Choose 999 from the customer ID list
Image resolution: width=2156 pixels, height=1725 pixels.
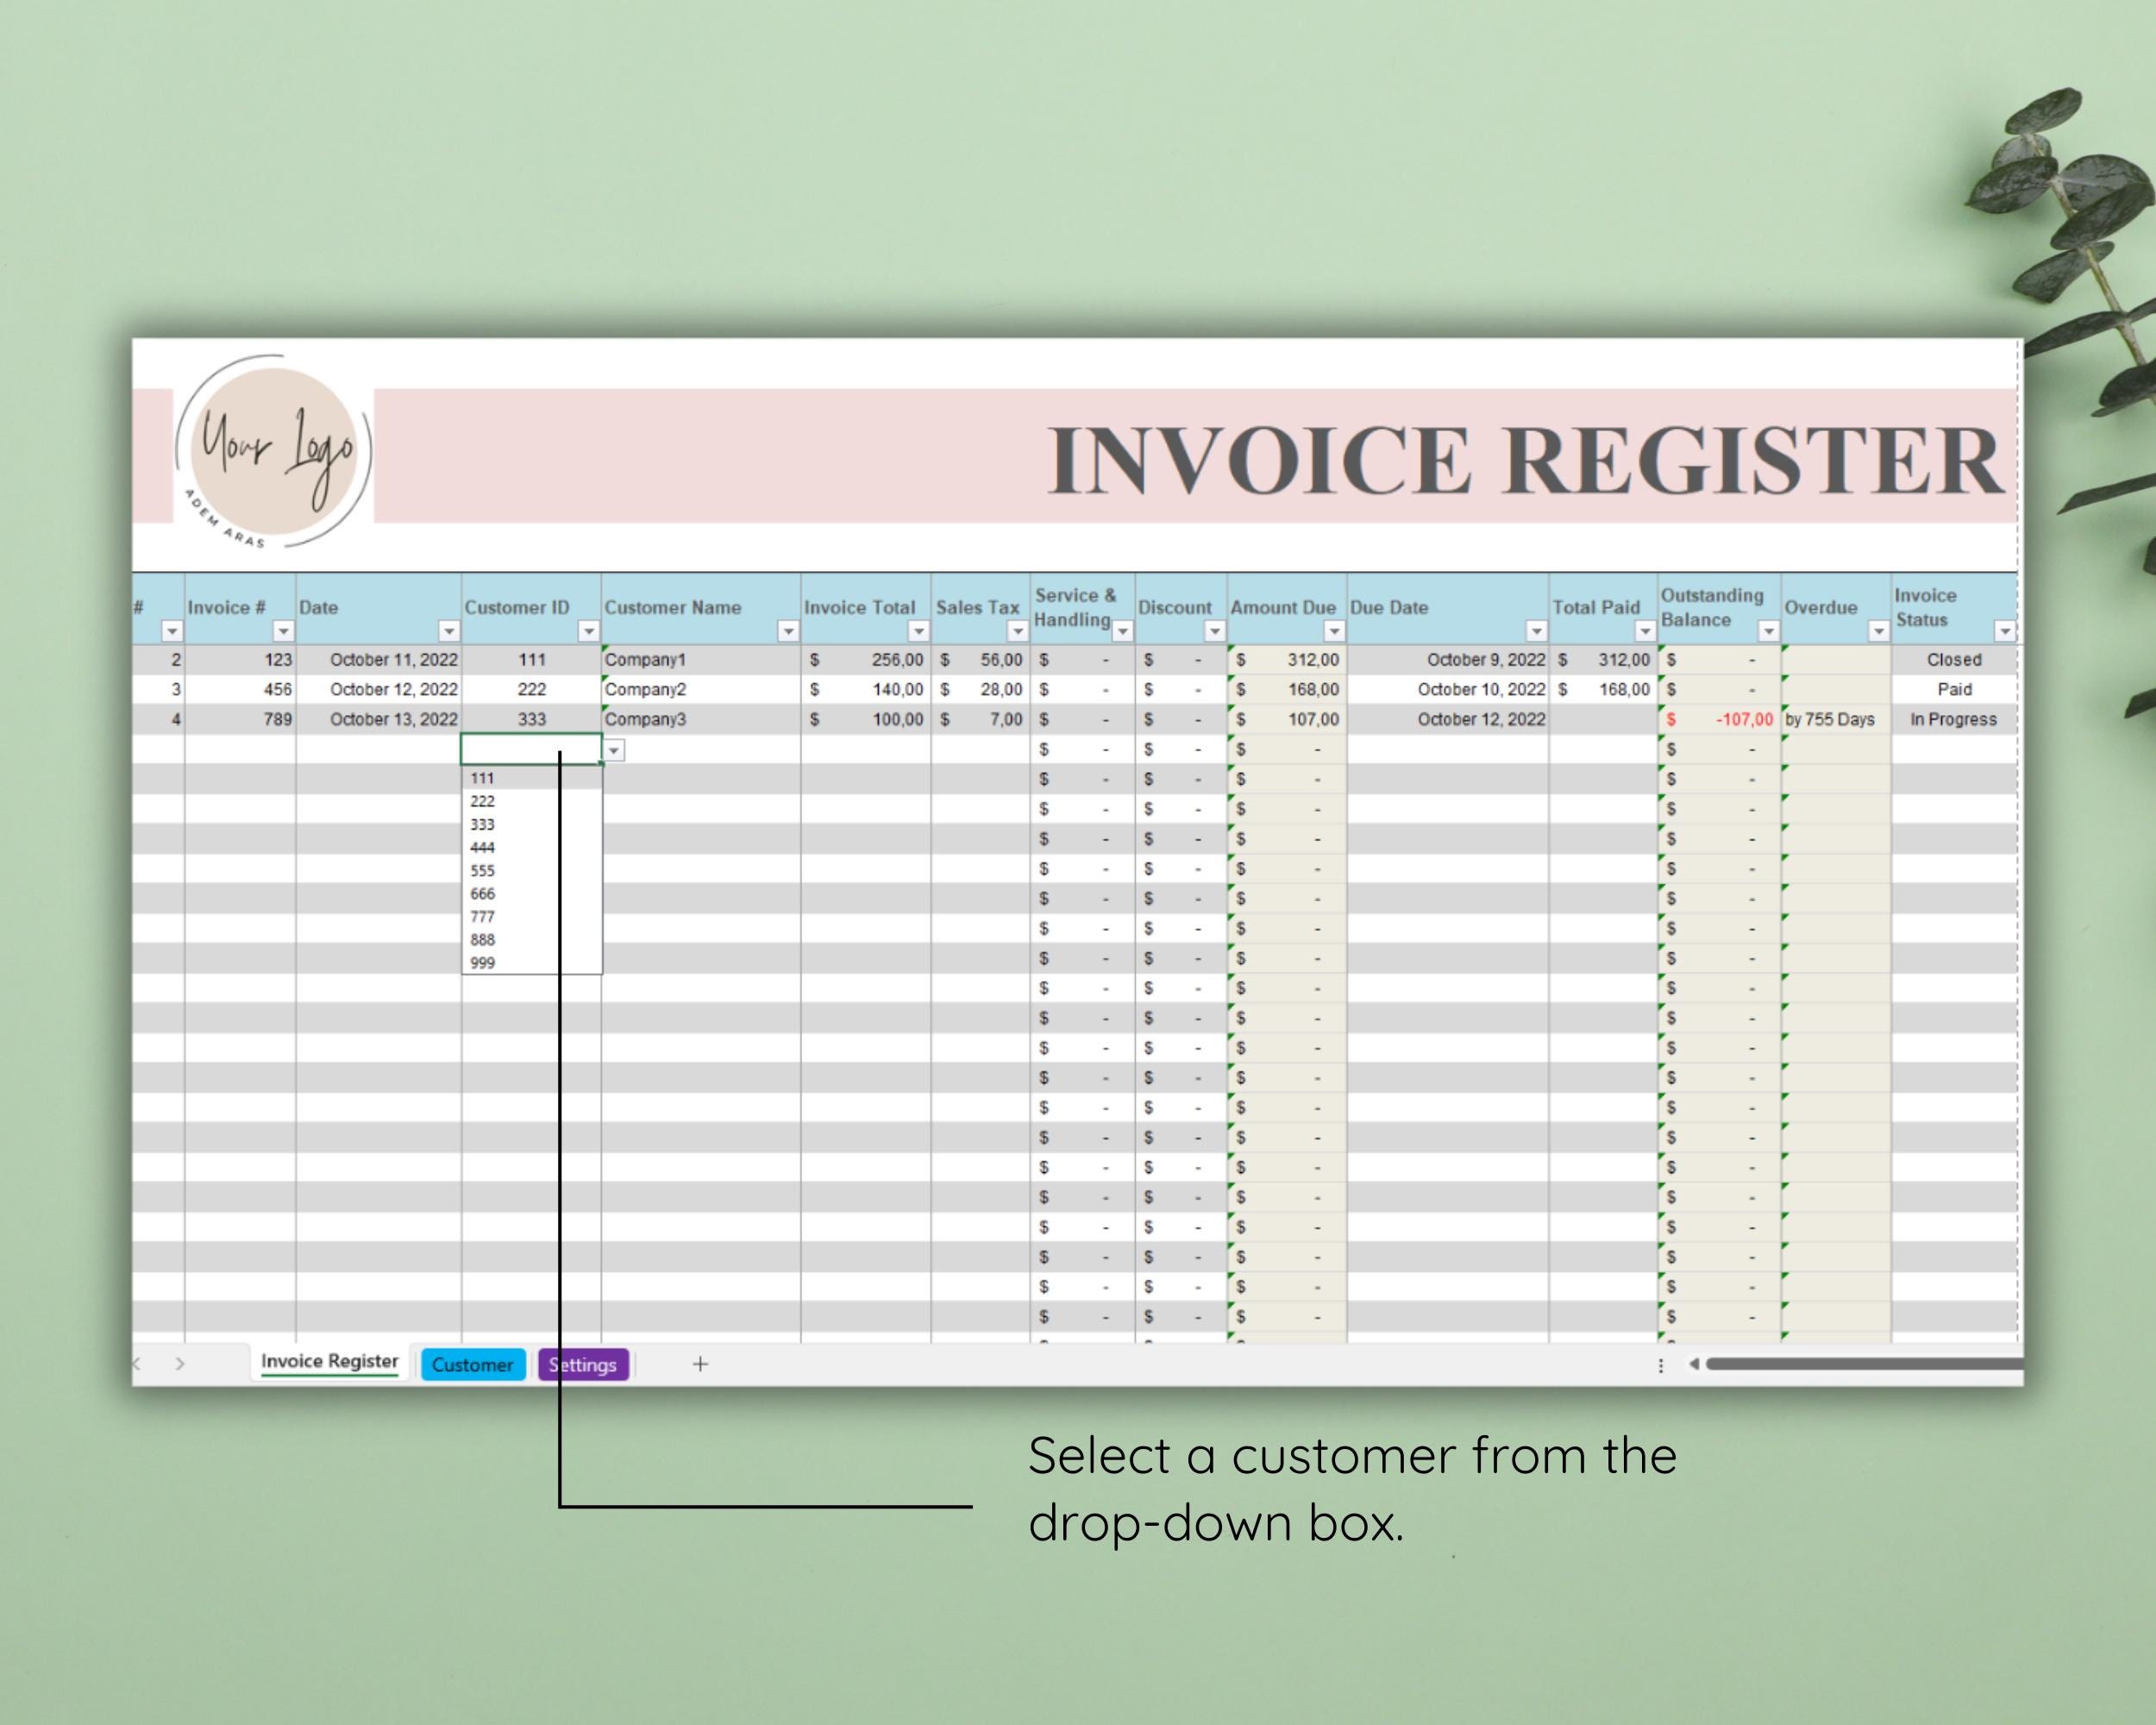pos(531,962)
